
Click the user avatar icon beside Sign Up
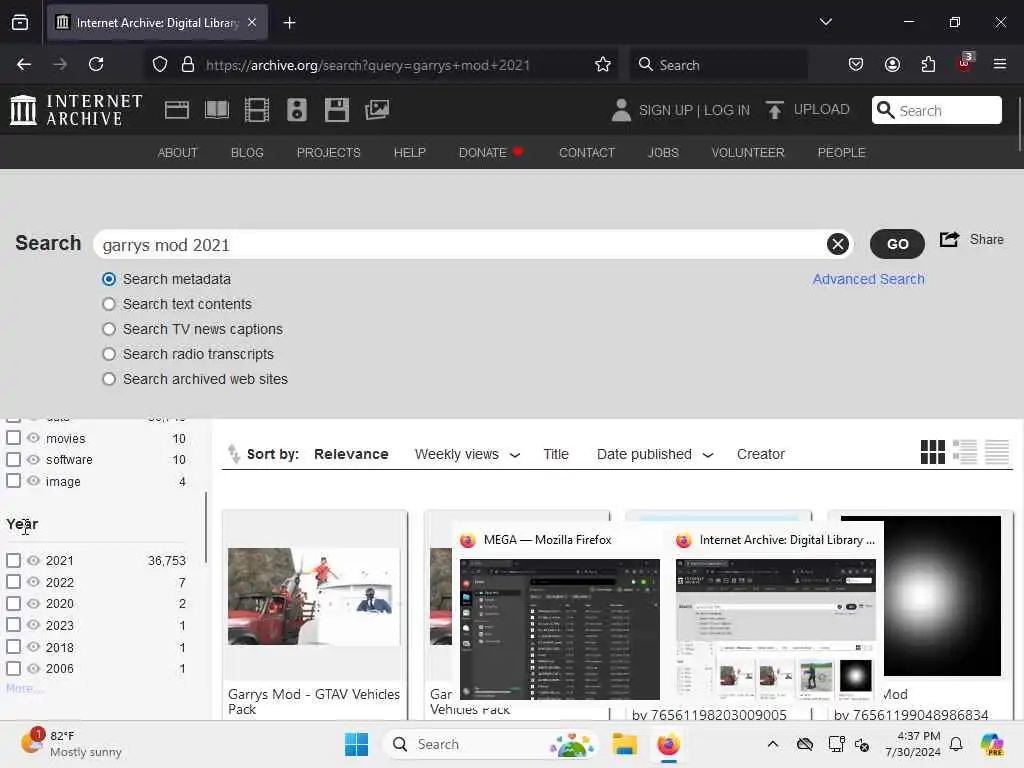[621, 110]
